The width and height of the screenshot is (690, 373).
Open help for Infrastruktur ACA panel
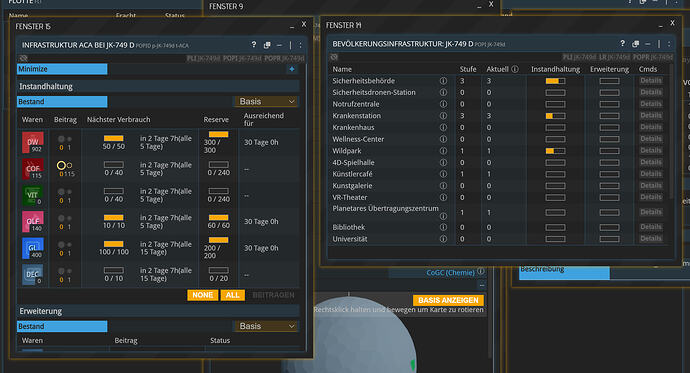(253, 44)
